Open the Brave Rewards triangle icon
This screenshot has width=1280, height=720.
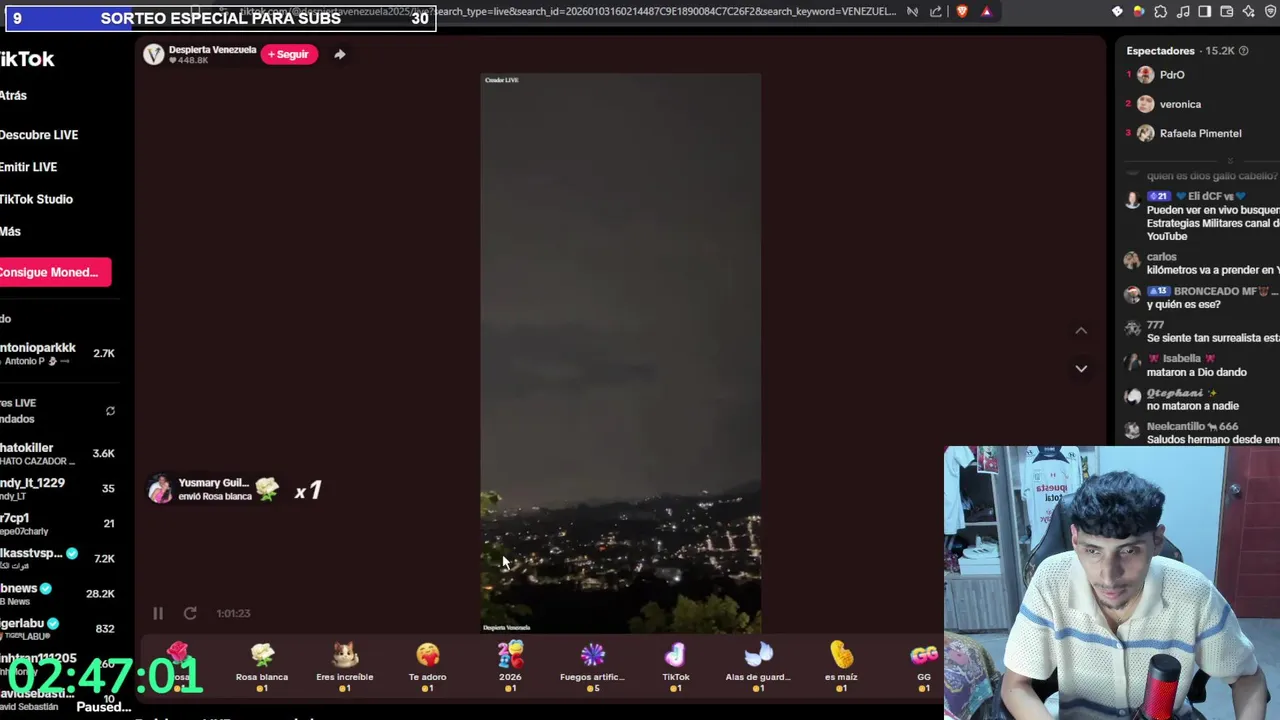pyautogui.click(x=986, y=11)
